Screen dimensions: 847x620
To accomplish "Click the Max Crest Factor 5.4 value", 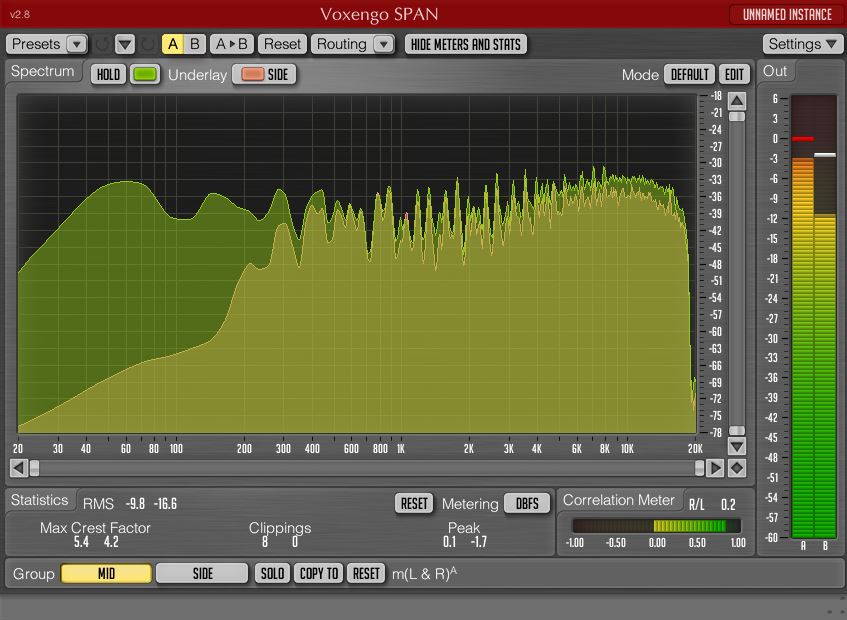I will [x=81, y=542].
